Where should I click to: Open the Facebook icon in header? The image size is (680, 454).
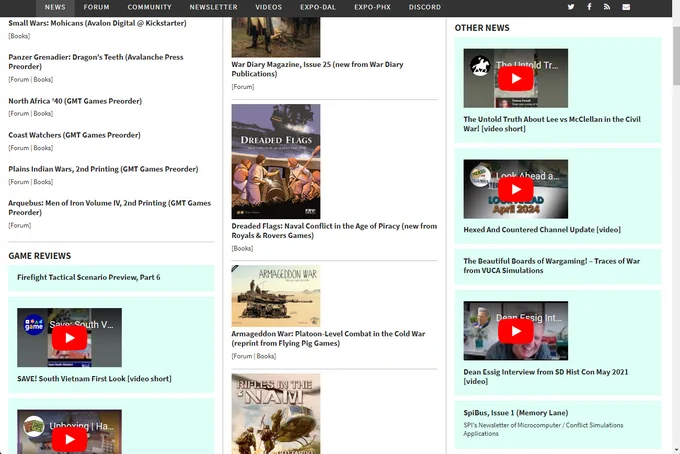pyautogui.click(x=589, y=7)
